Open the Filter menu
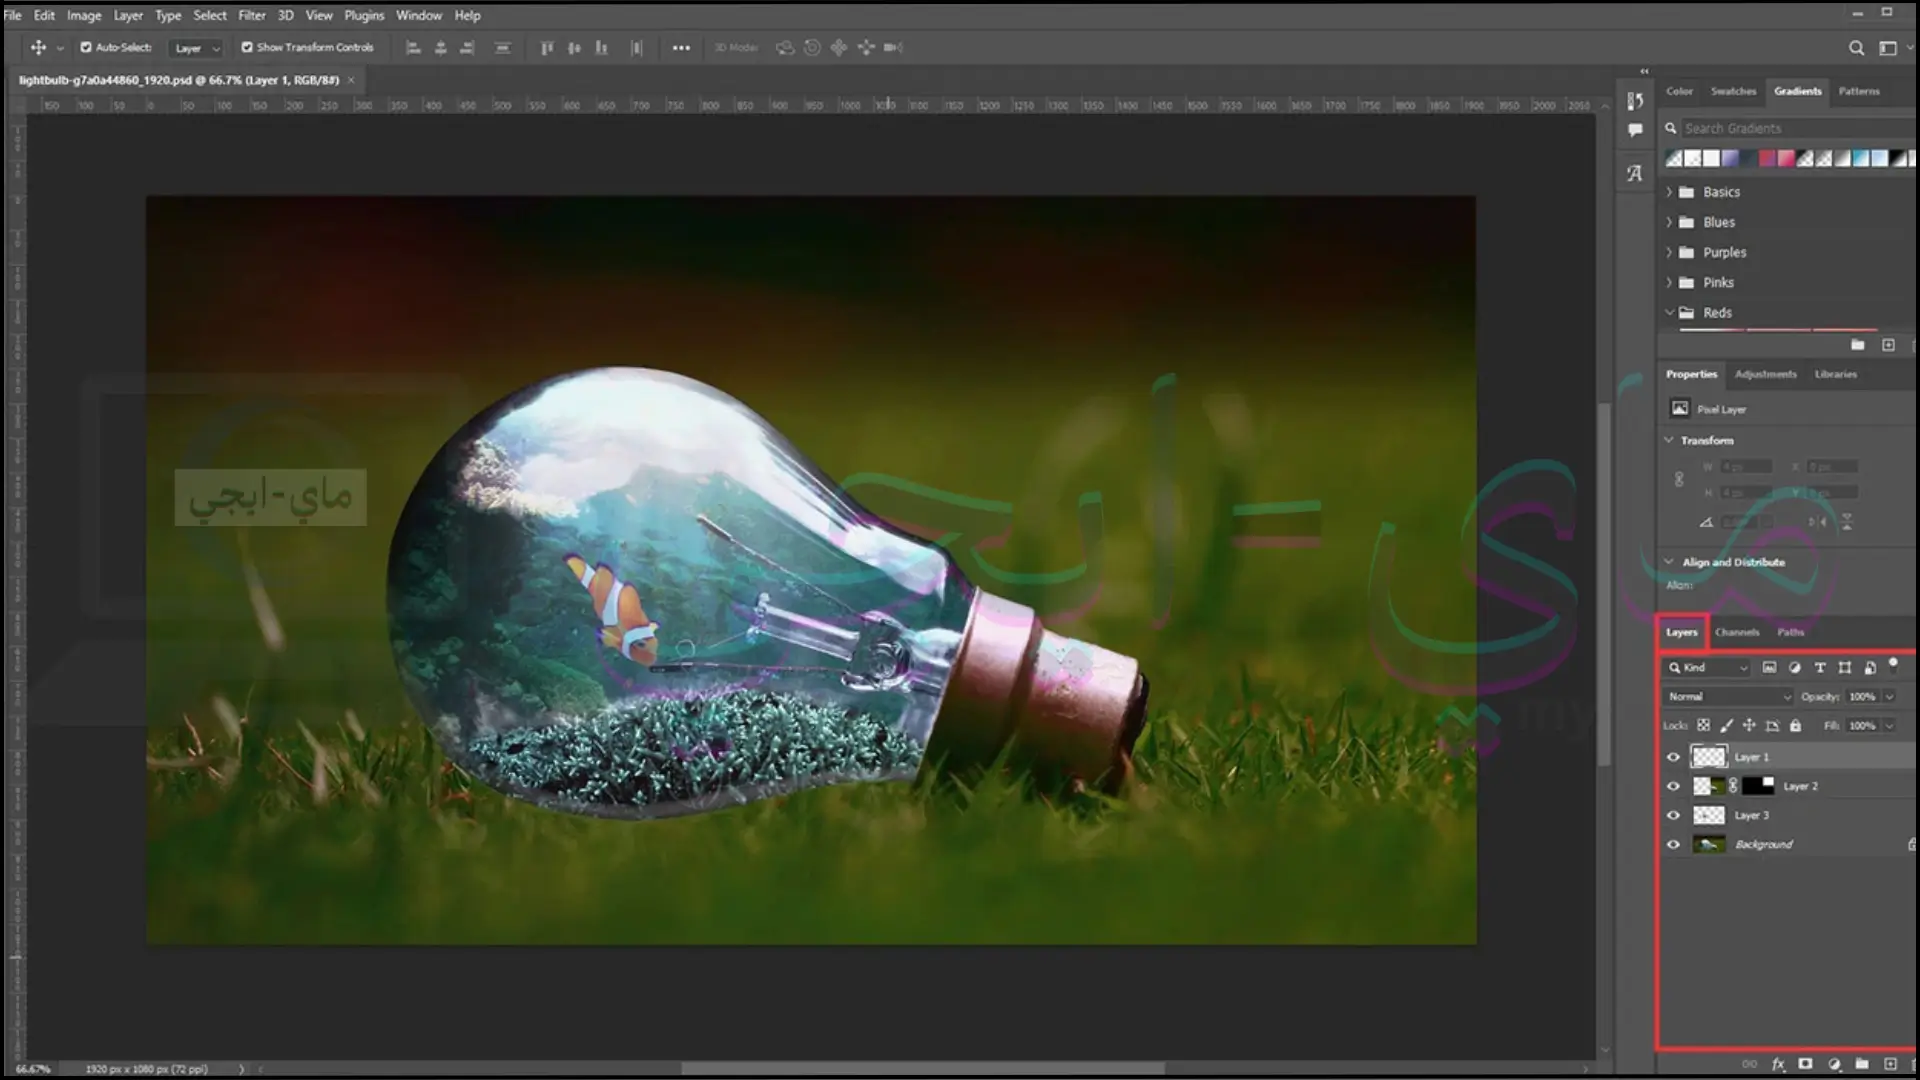1920x1080 pixels. tap(252, 15)
